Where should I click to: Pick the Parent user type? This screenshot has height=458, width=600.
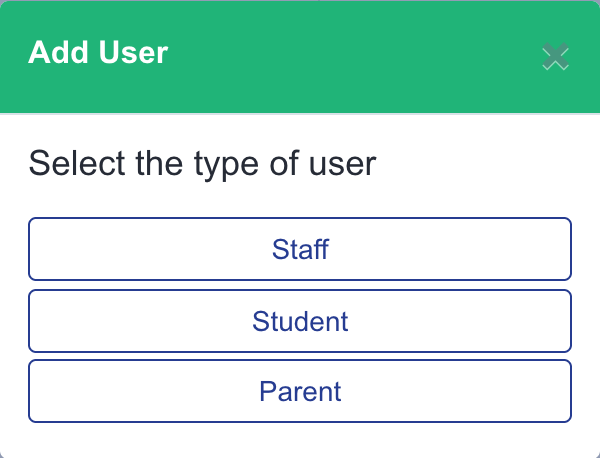click(x=300, y=391)
